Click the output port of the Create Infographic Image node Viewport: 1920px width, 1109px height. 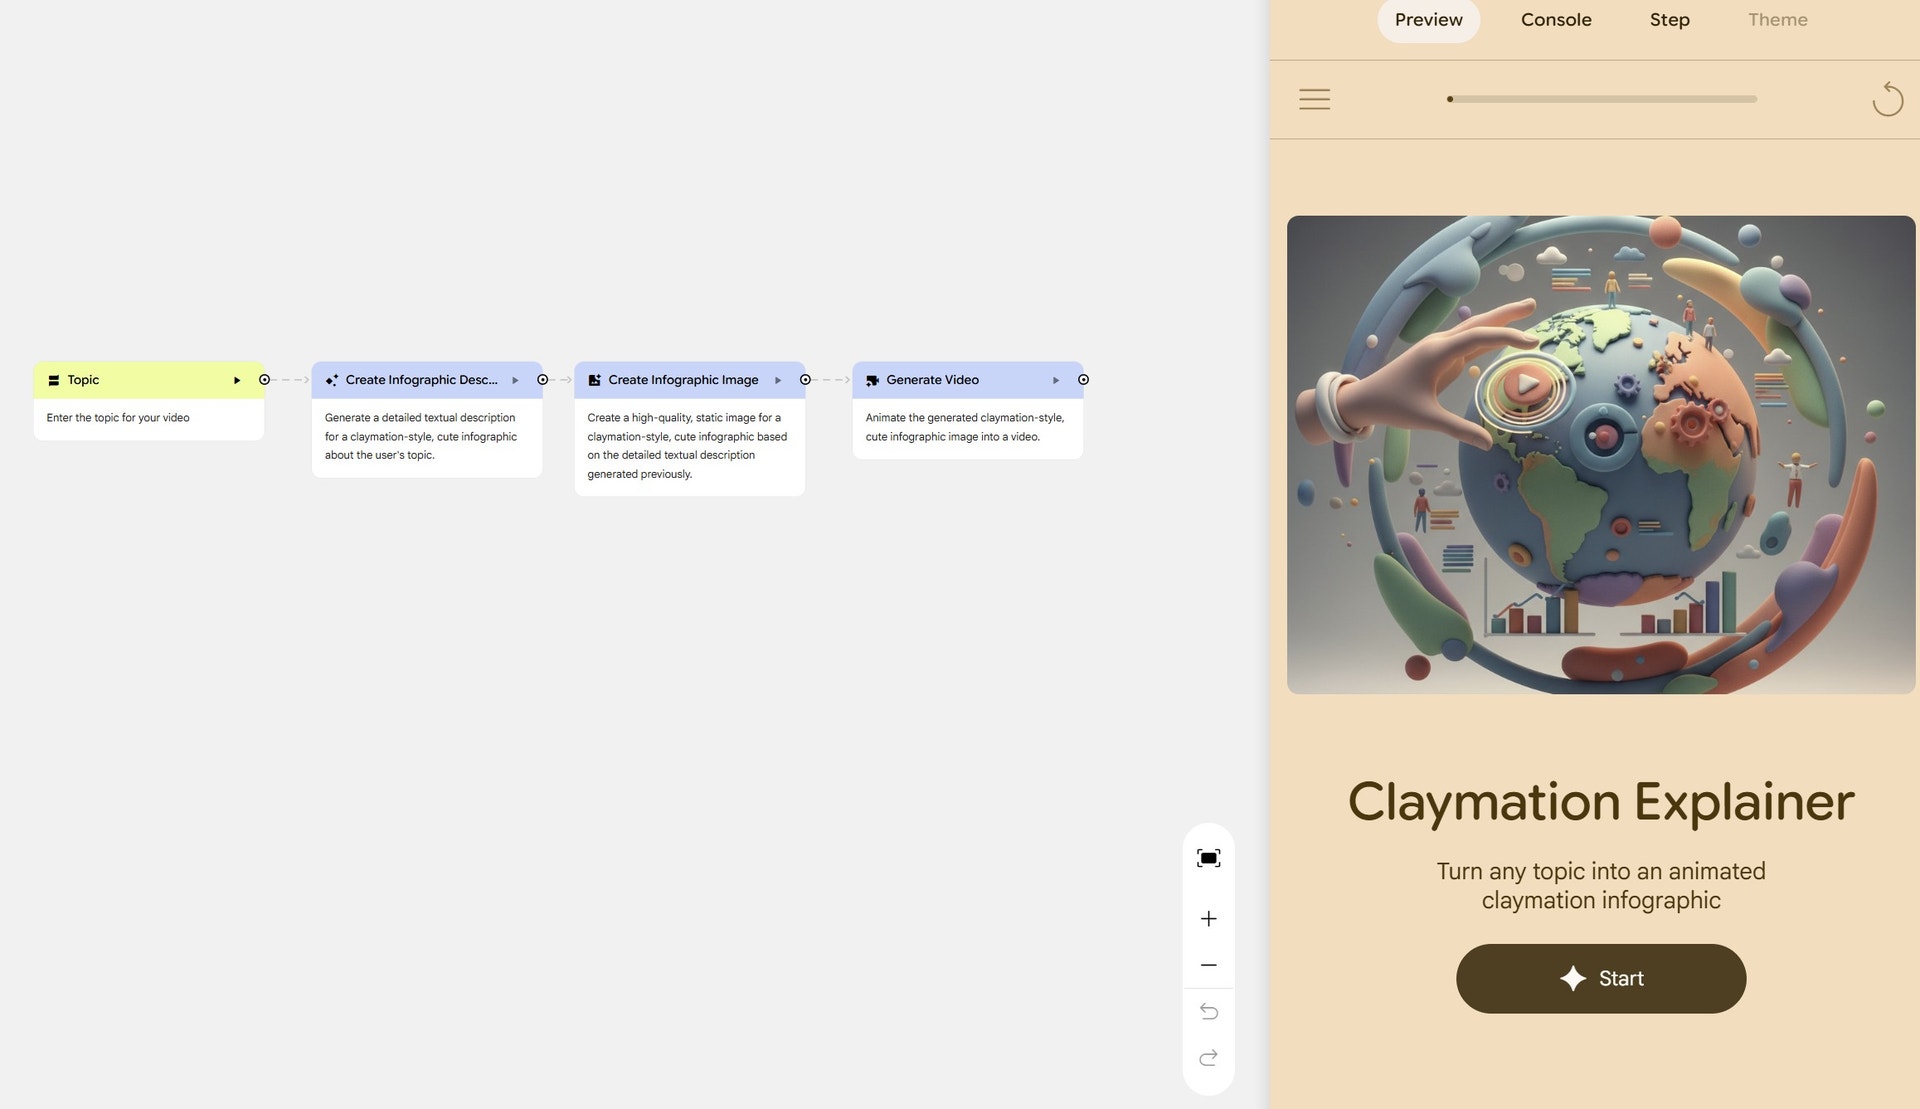[x=805, y=380]
